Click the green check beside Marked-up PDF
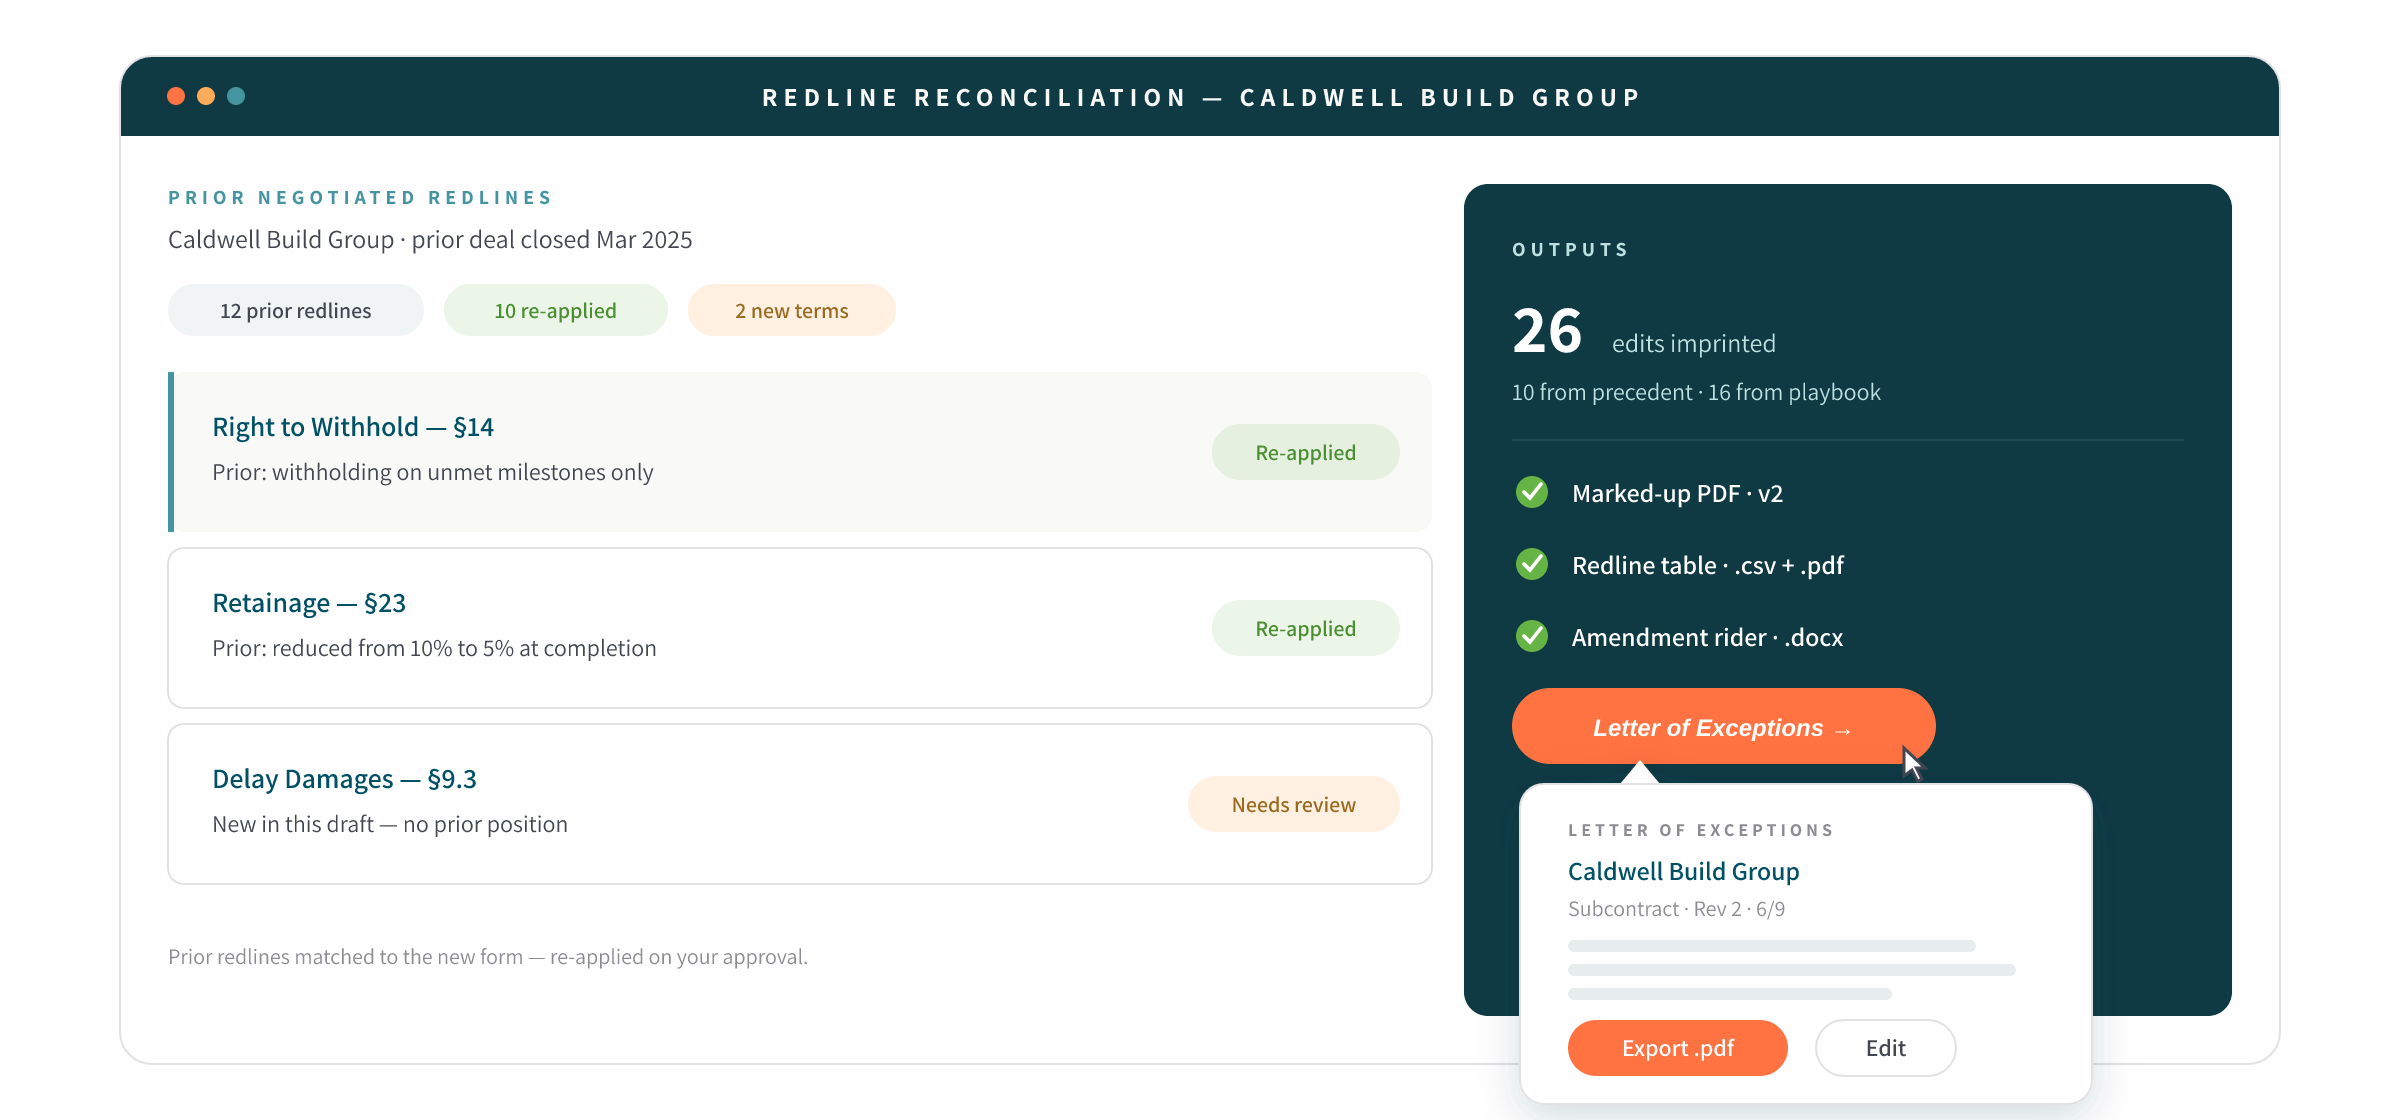Viewport: 2400px width, 1120px height. point(1531,492)
